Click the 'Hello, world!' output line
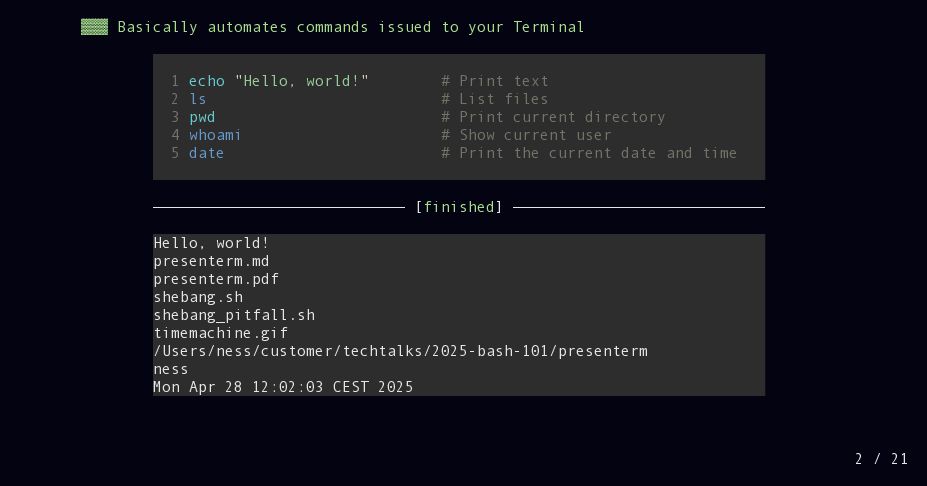The width and height of the screenshot is (927, 486). pos(211,243)
